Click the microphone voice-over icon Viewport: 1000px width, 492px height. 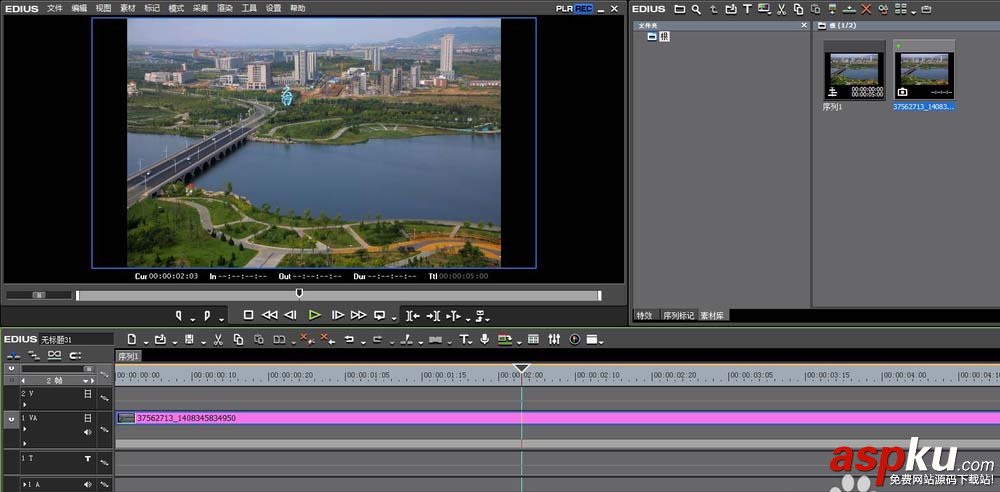[x=485, y=340]
